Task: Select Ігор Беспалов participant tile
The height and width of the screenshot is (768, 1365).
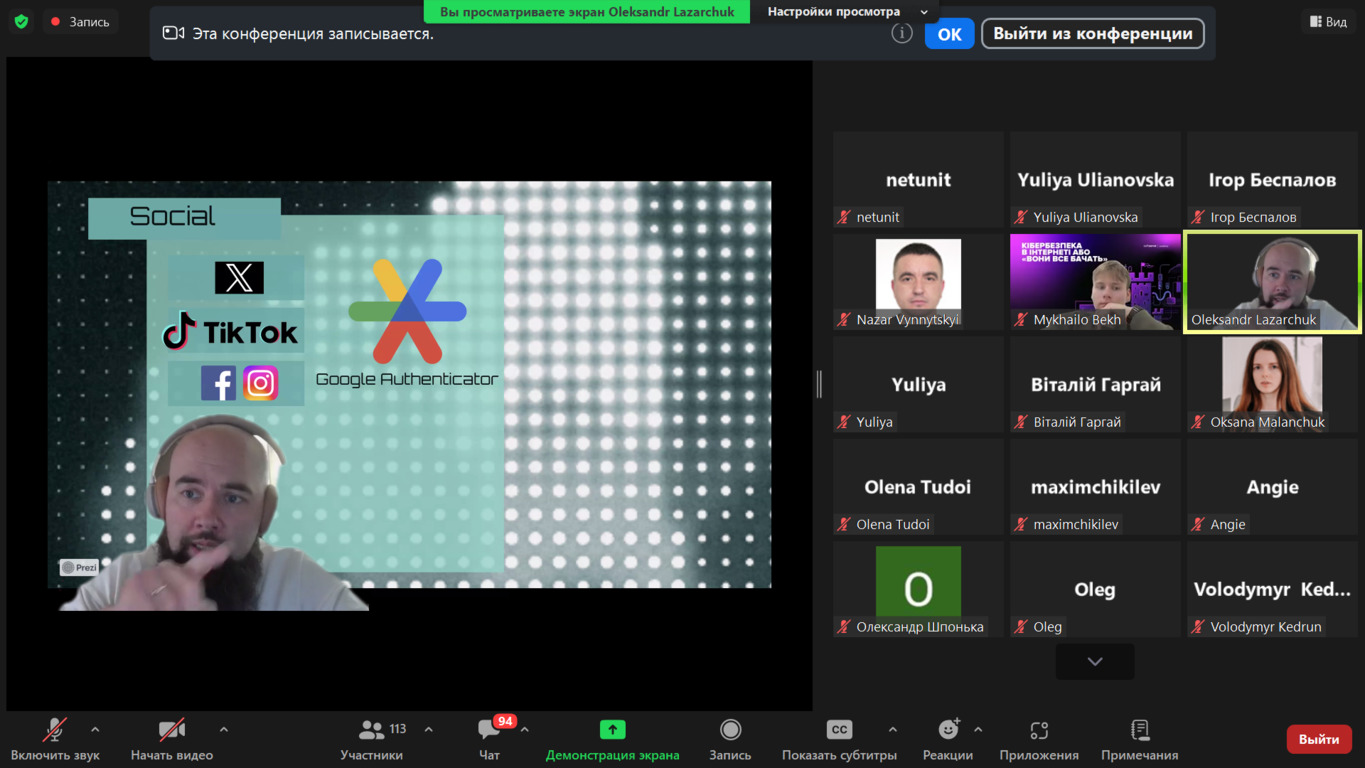Action: point(1272,179)
